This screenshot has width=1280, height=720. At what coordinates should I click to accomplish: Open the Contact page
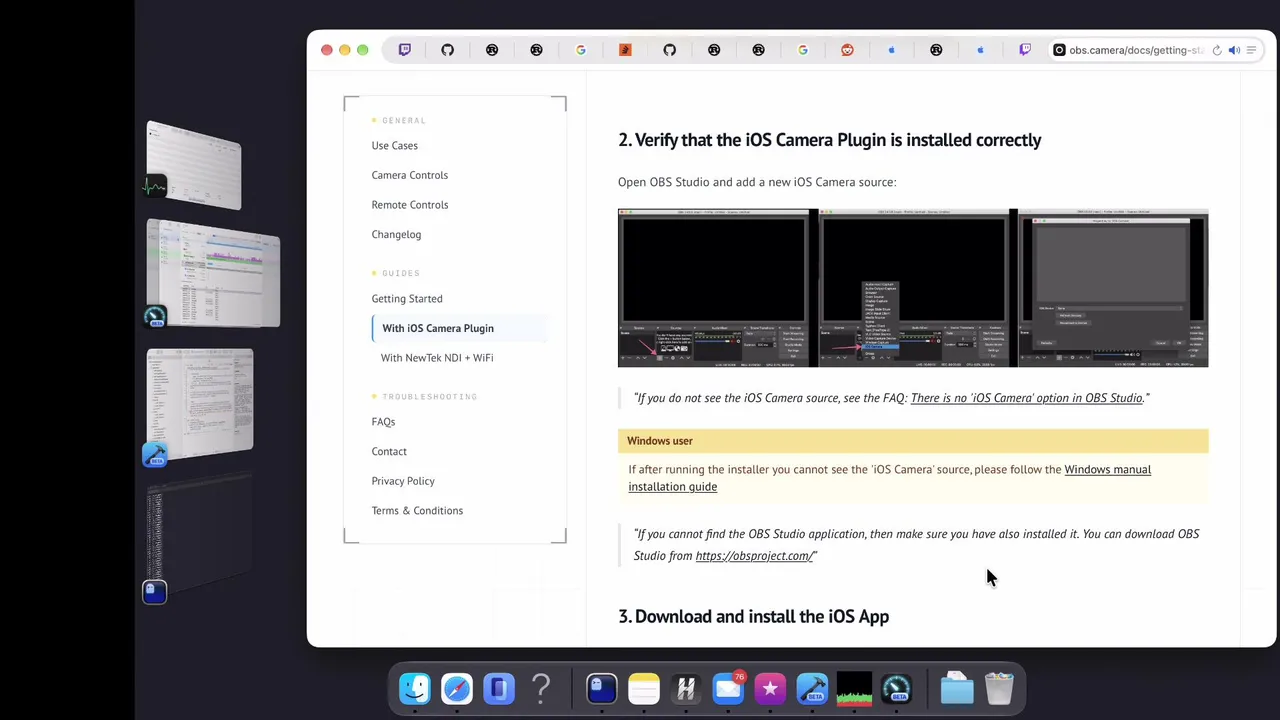point(389,451)
